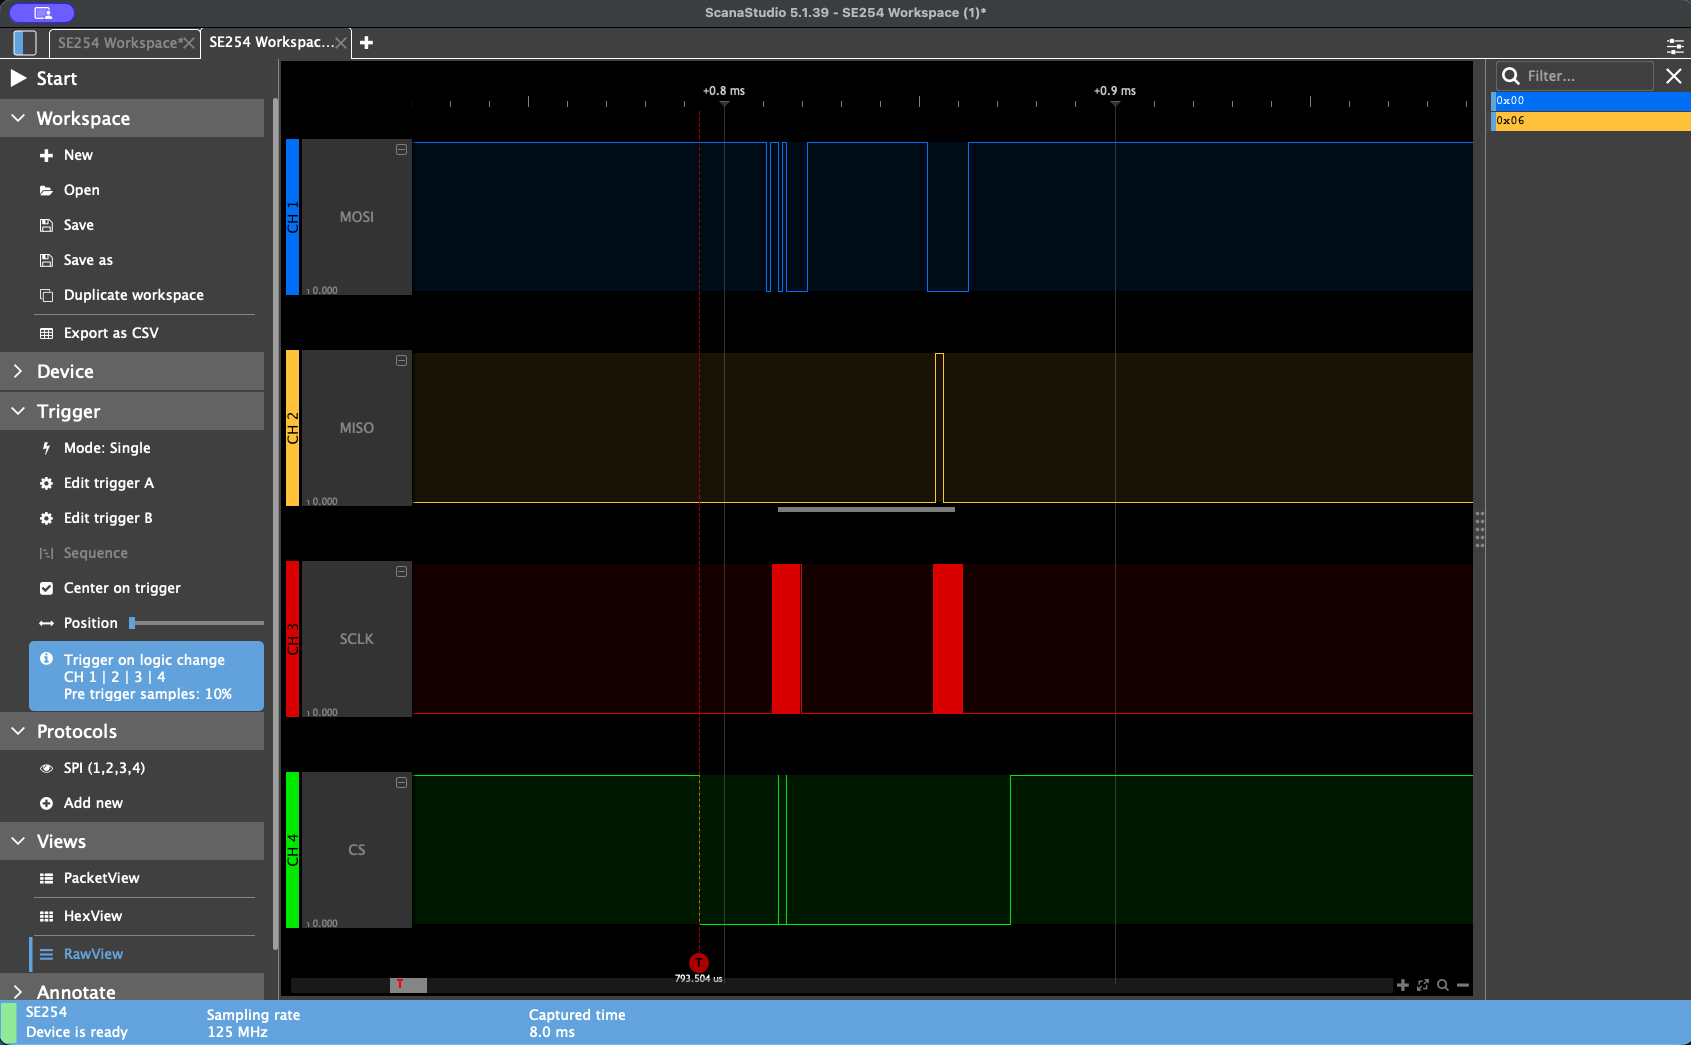Toggle SPI protocol visibility eye
The width and height of the screenshot is (1691, 1045).
[46, 768]
